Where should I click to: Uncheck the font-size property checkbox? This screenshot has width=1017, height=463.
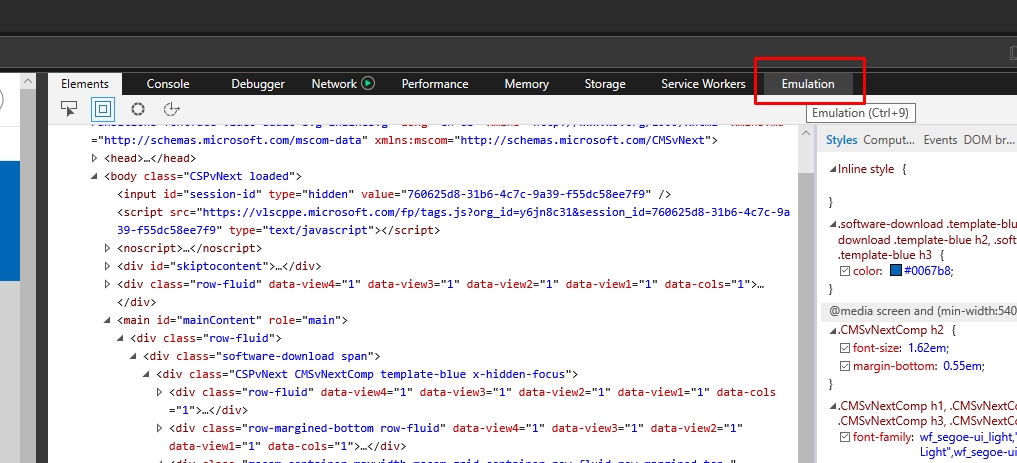844,348
